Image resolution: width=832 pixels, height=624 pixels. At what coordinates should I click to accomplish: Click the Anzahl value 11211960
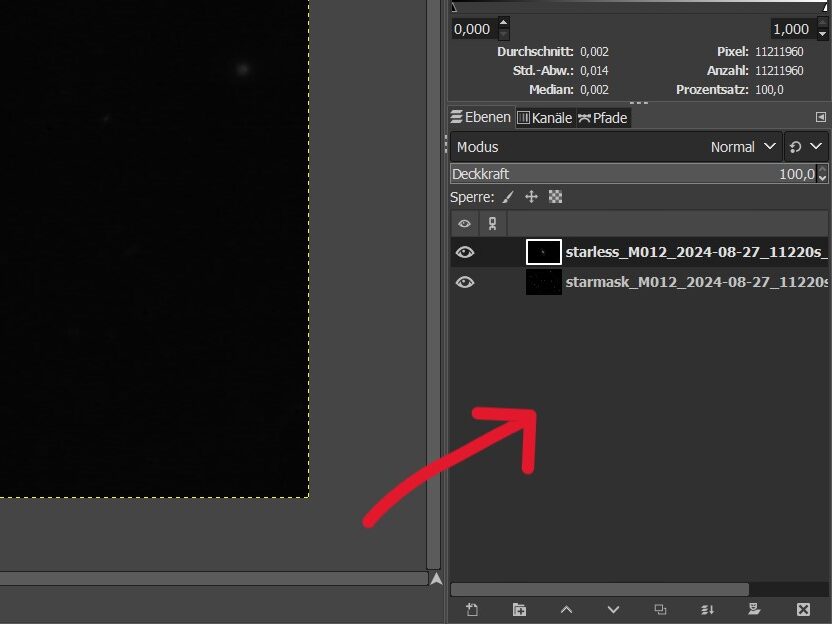click(x=779, y=71)
